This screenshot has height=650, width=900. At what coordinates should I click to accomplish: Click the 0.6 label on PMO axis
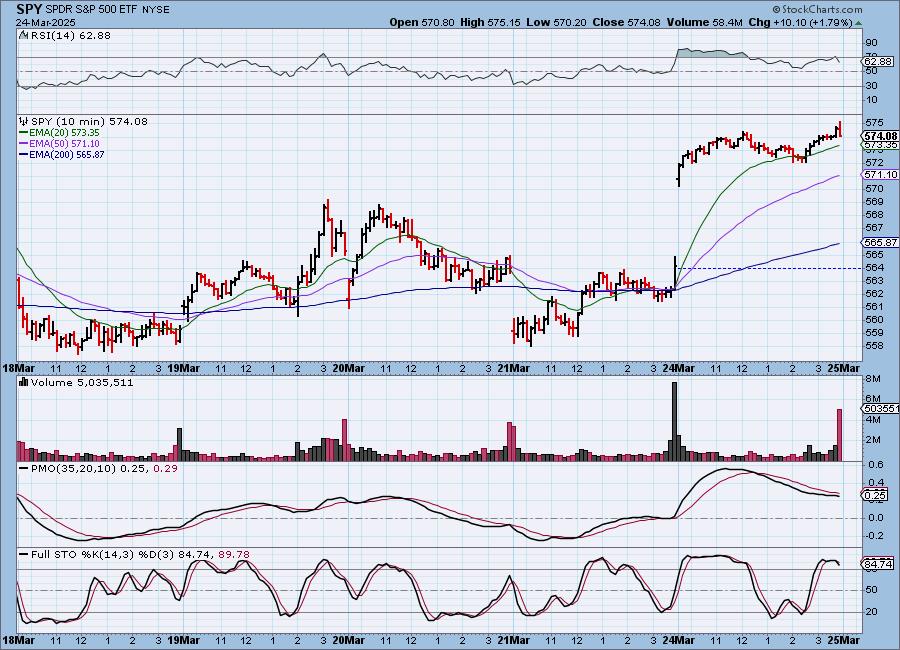(876, 465)
